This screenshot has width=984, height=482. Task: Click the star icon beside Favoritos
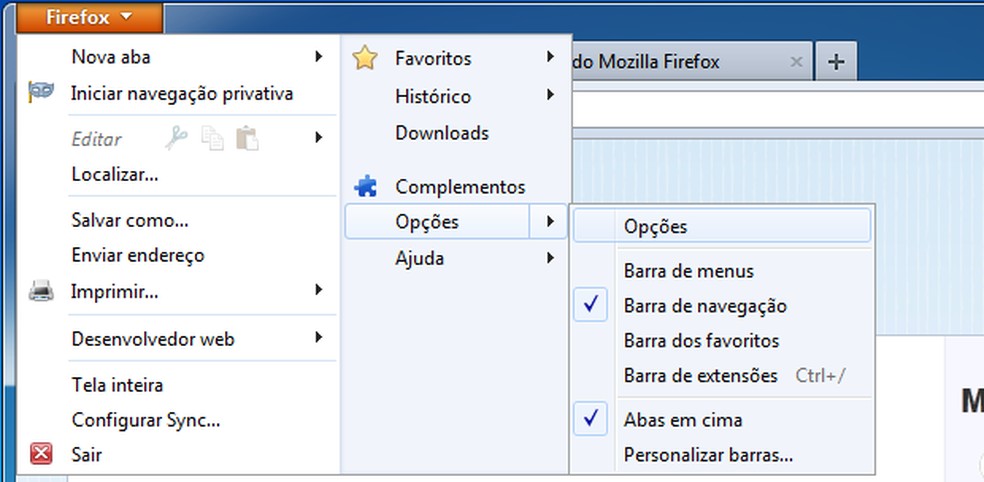pos(365,58)
